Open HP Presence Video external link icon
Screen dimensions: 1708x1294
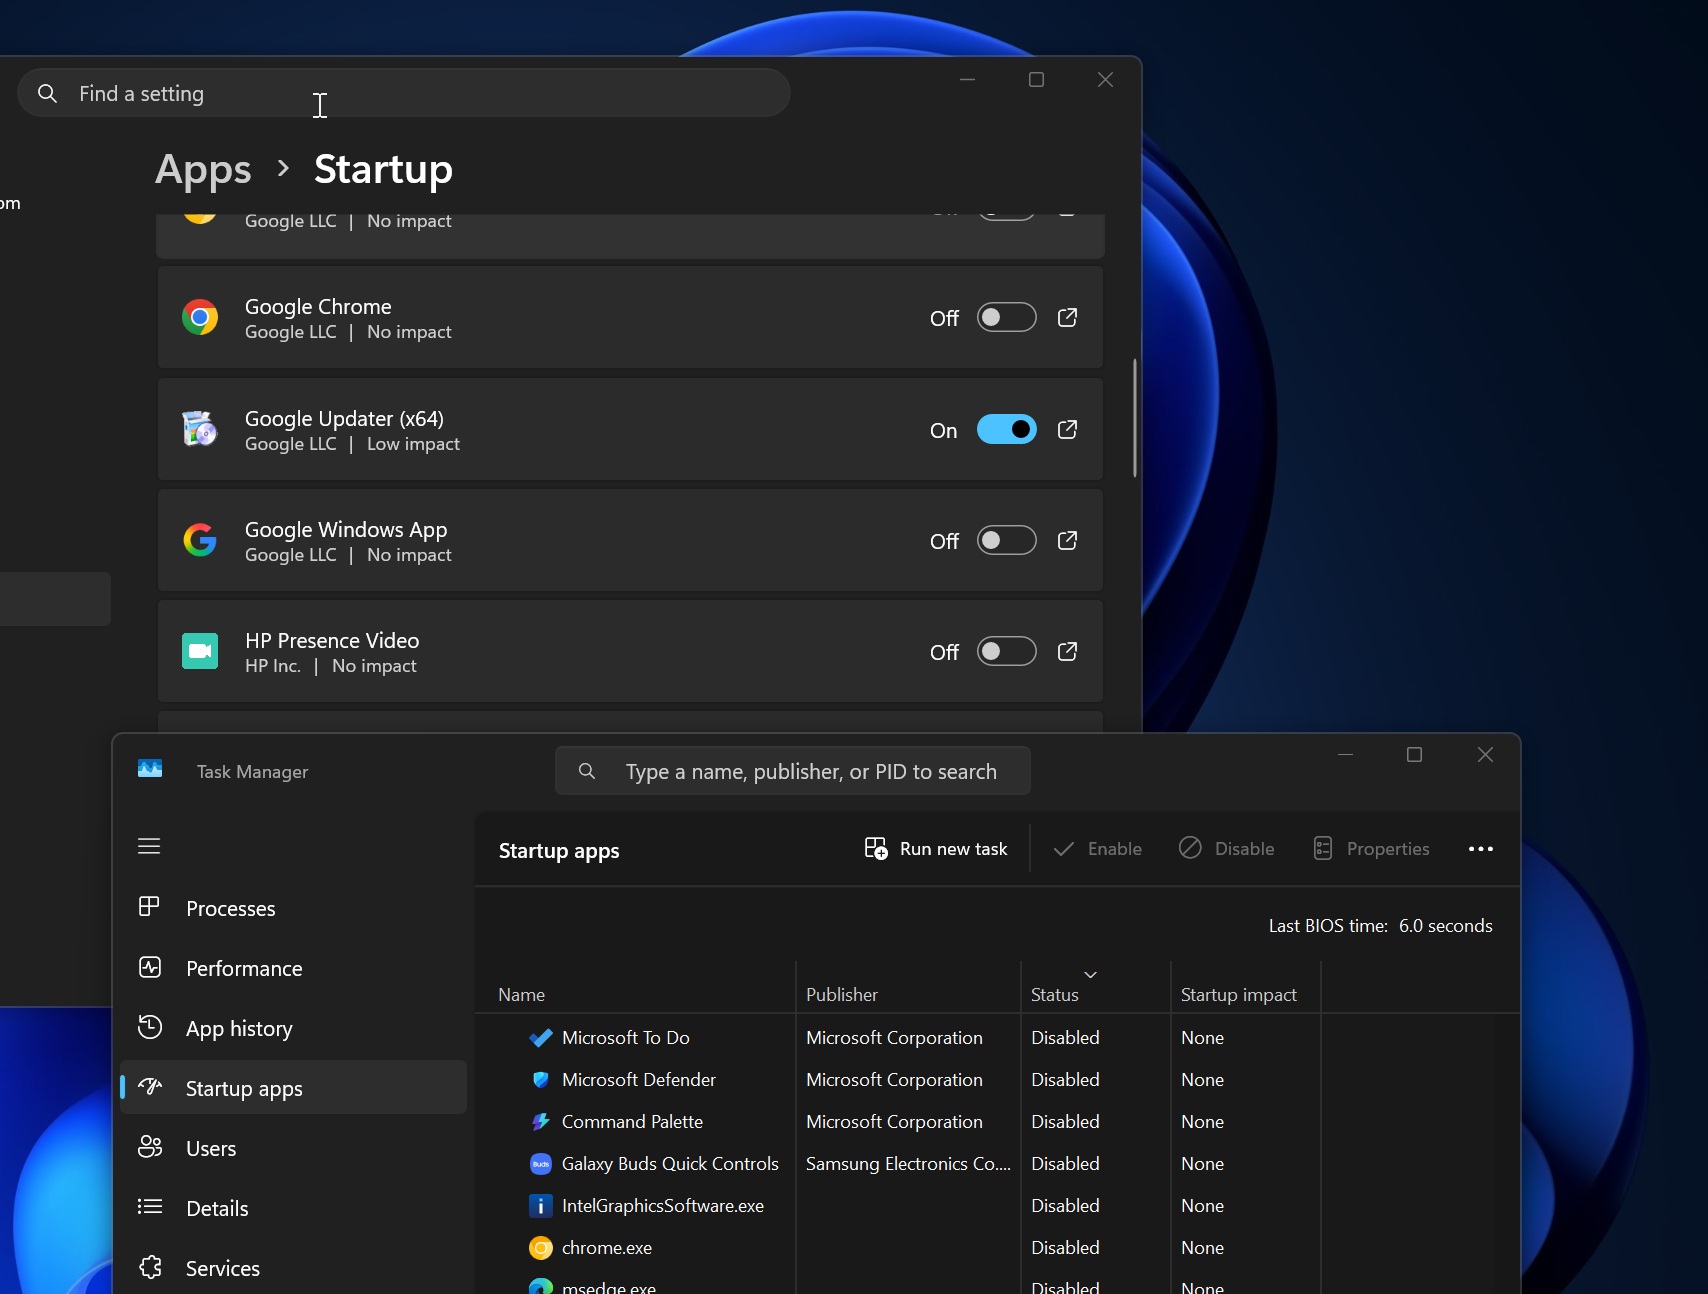tap(1067, 651)
